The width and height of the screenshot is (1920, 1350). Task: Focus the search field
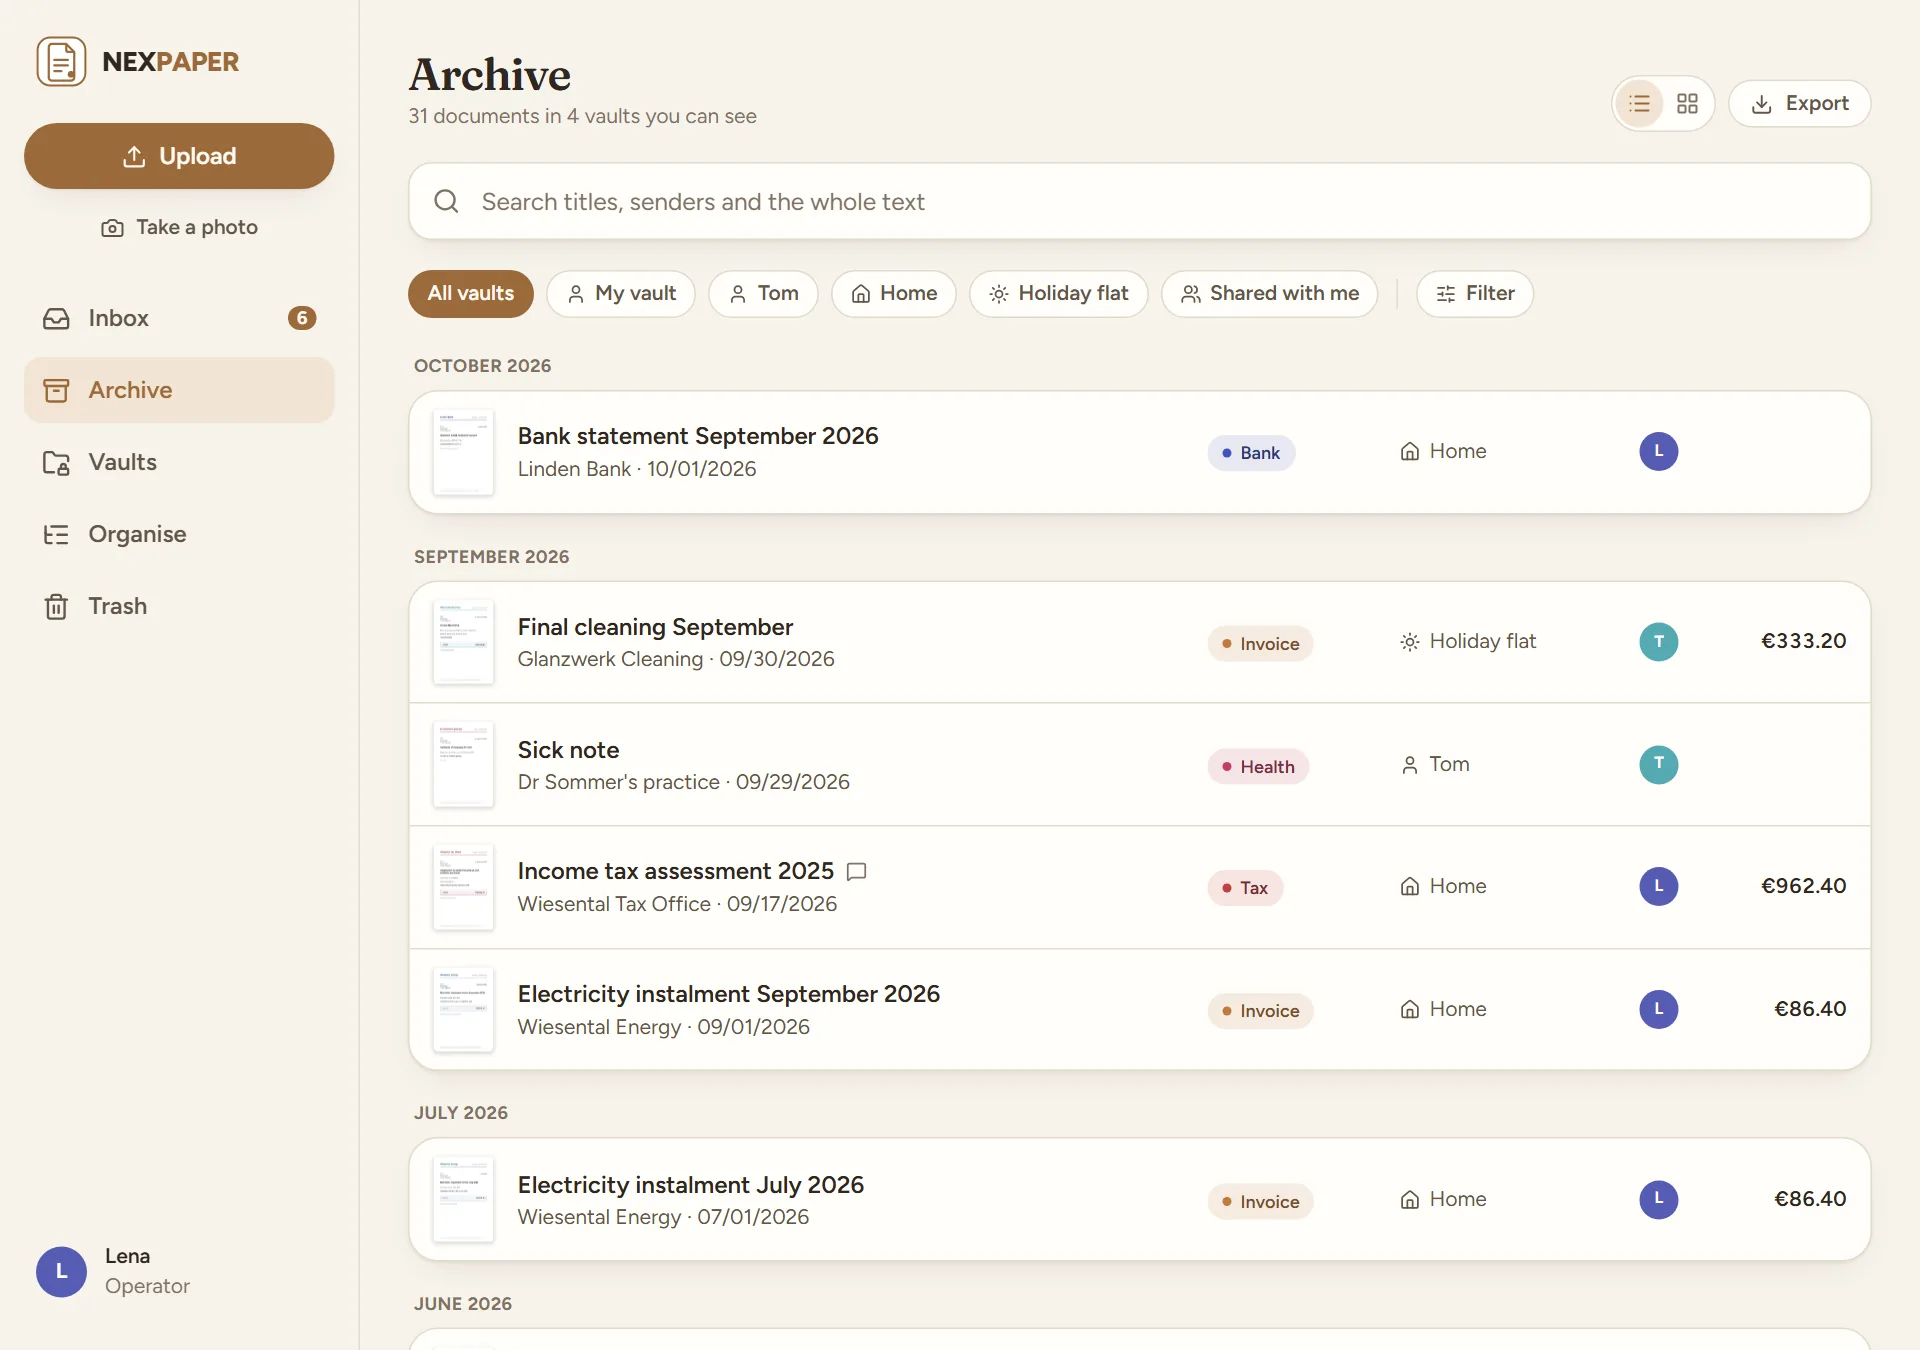point(1139,201)
